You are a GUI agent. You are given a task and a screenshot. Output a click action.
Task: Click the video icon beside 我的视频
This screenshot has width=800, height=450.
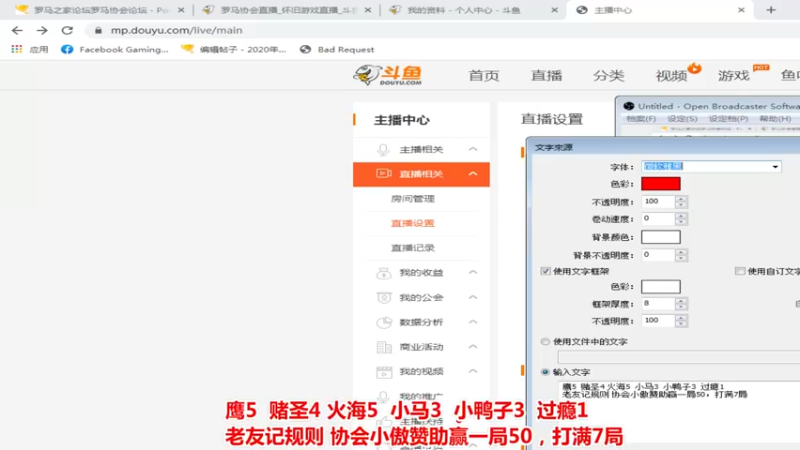click(x=384, y=371)
